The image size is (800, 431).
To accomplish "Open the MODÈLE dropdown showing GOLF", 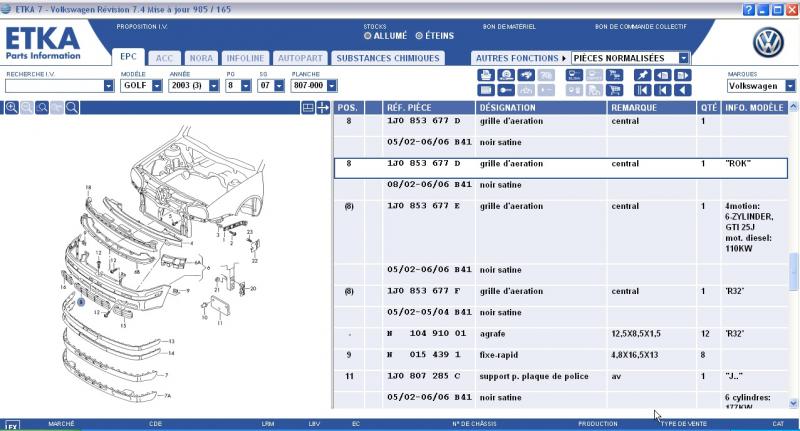I will coord(157,86).
